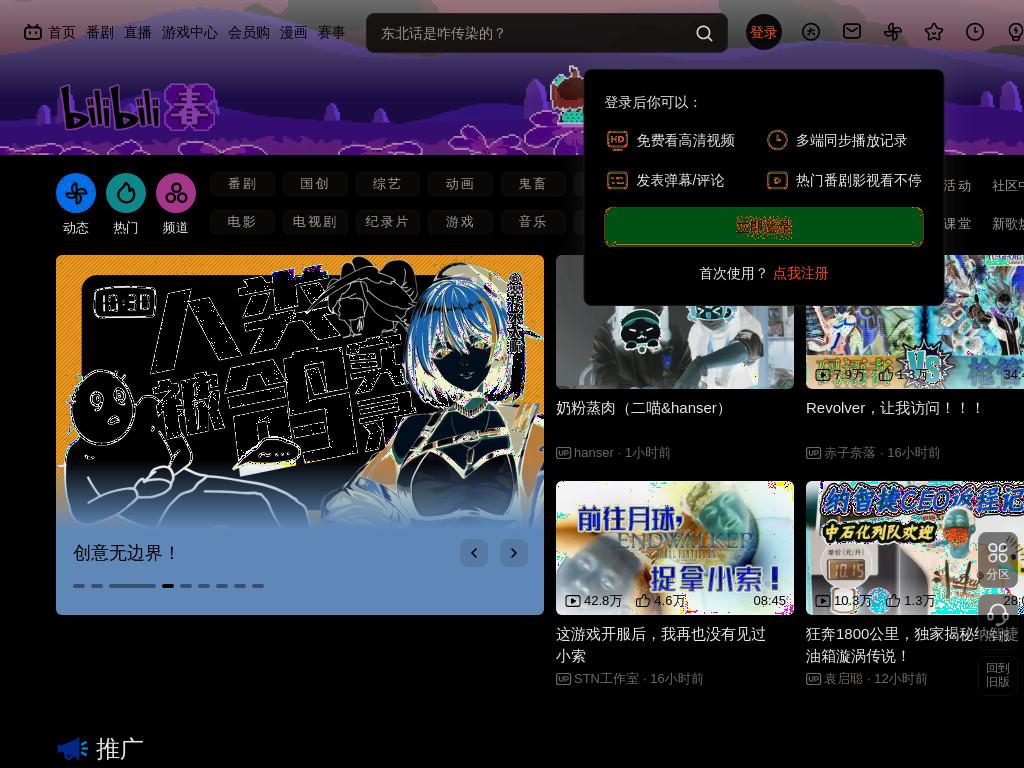Jump to last carousel indicator dot
The height and width of the screenshot is (768, 1024).
point(258,586)
